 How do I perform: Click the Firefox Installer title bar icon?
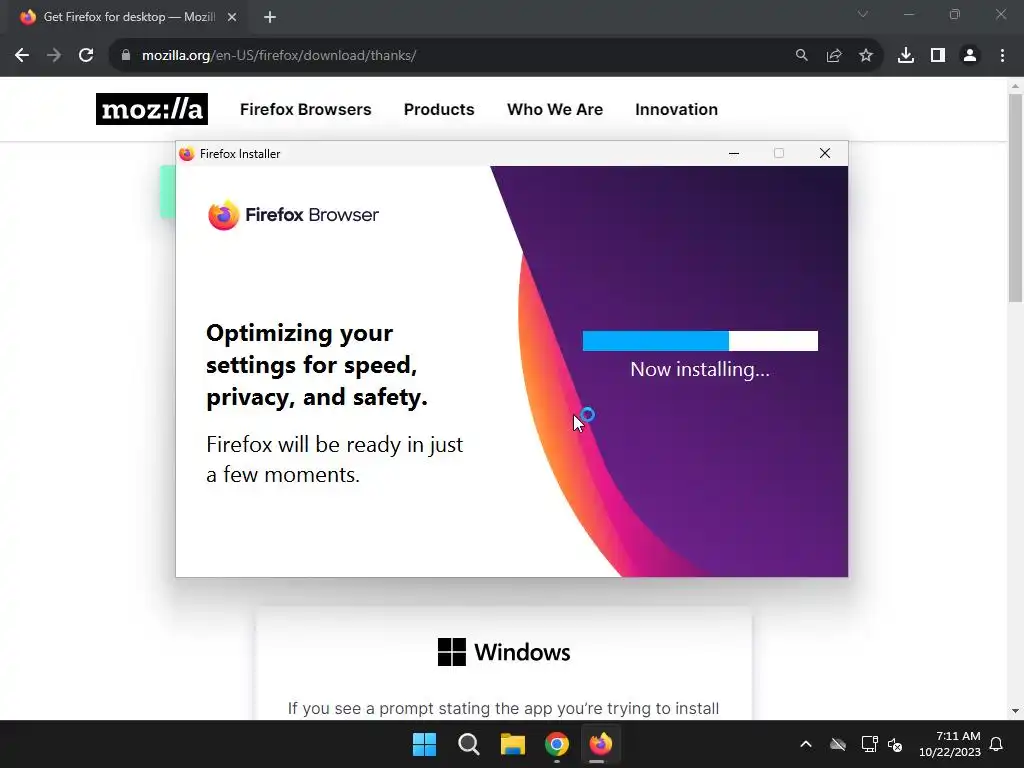point(187,153)
